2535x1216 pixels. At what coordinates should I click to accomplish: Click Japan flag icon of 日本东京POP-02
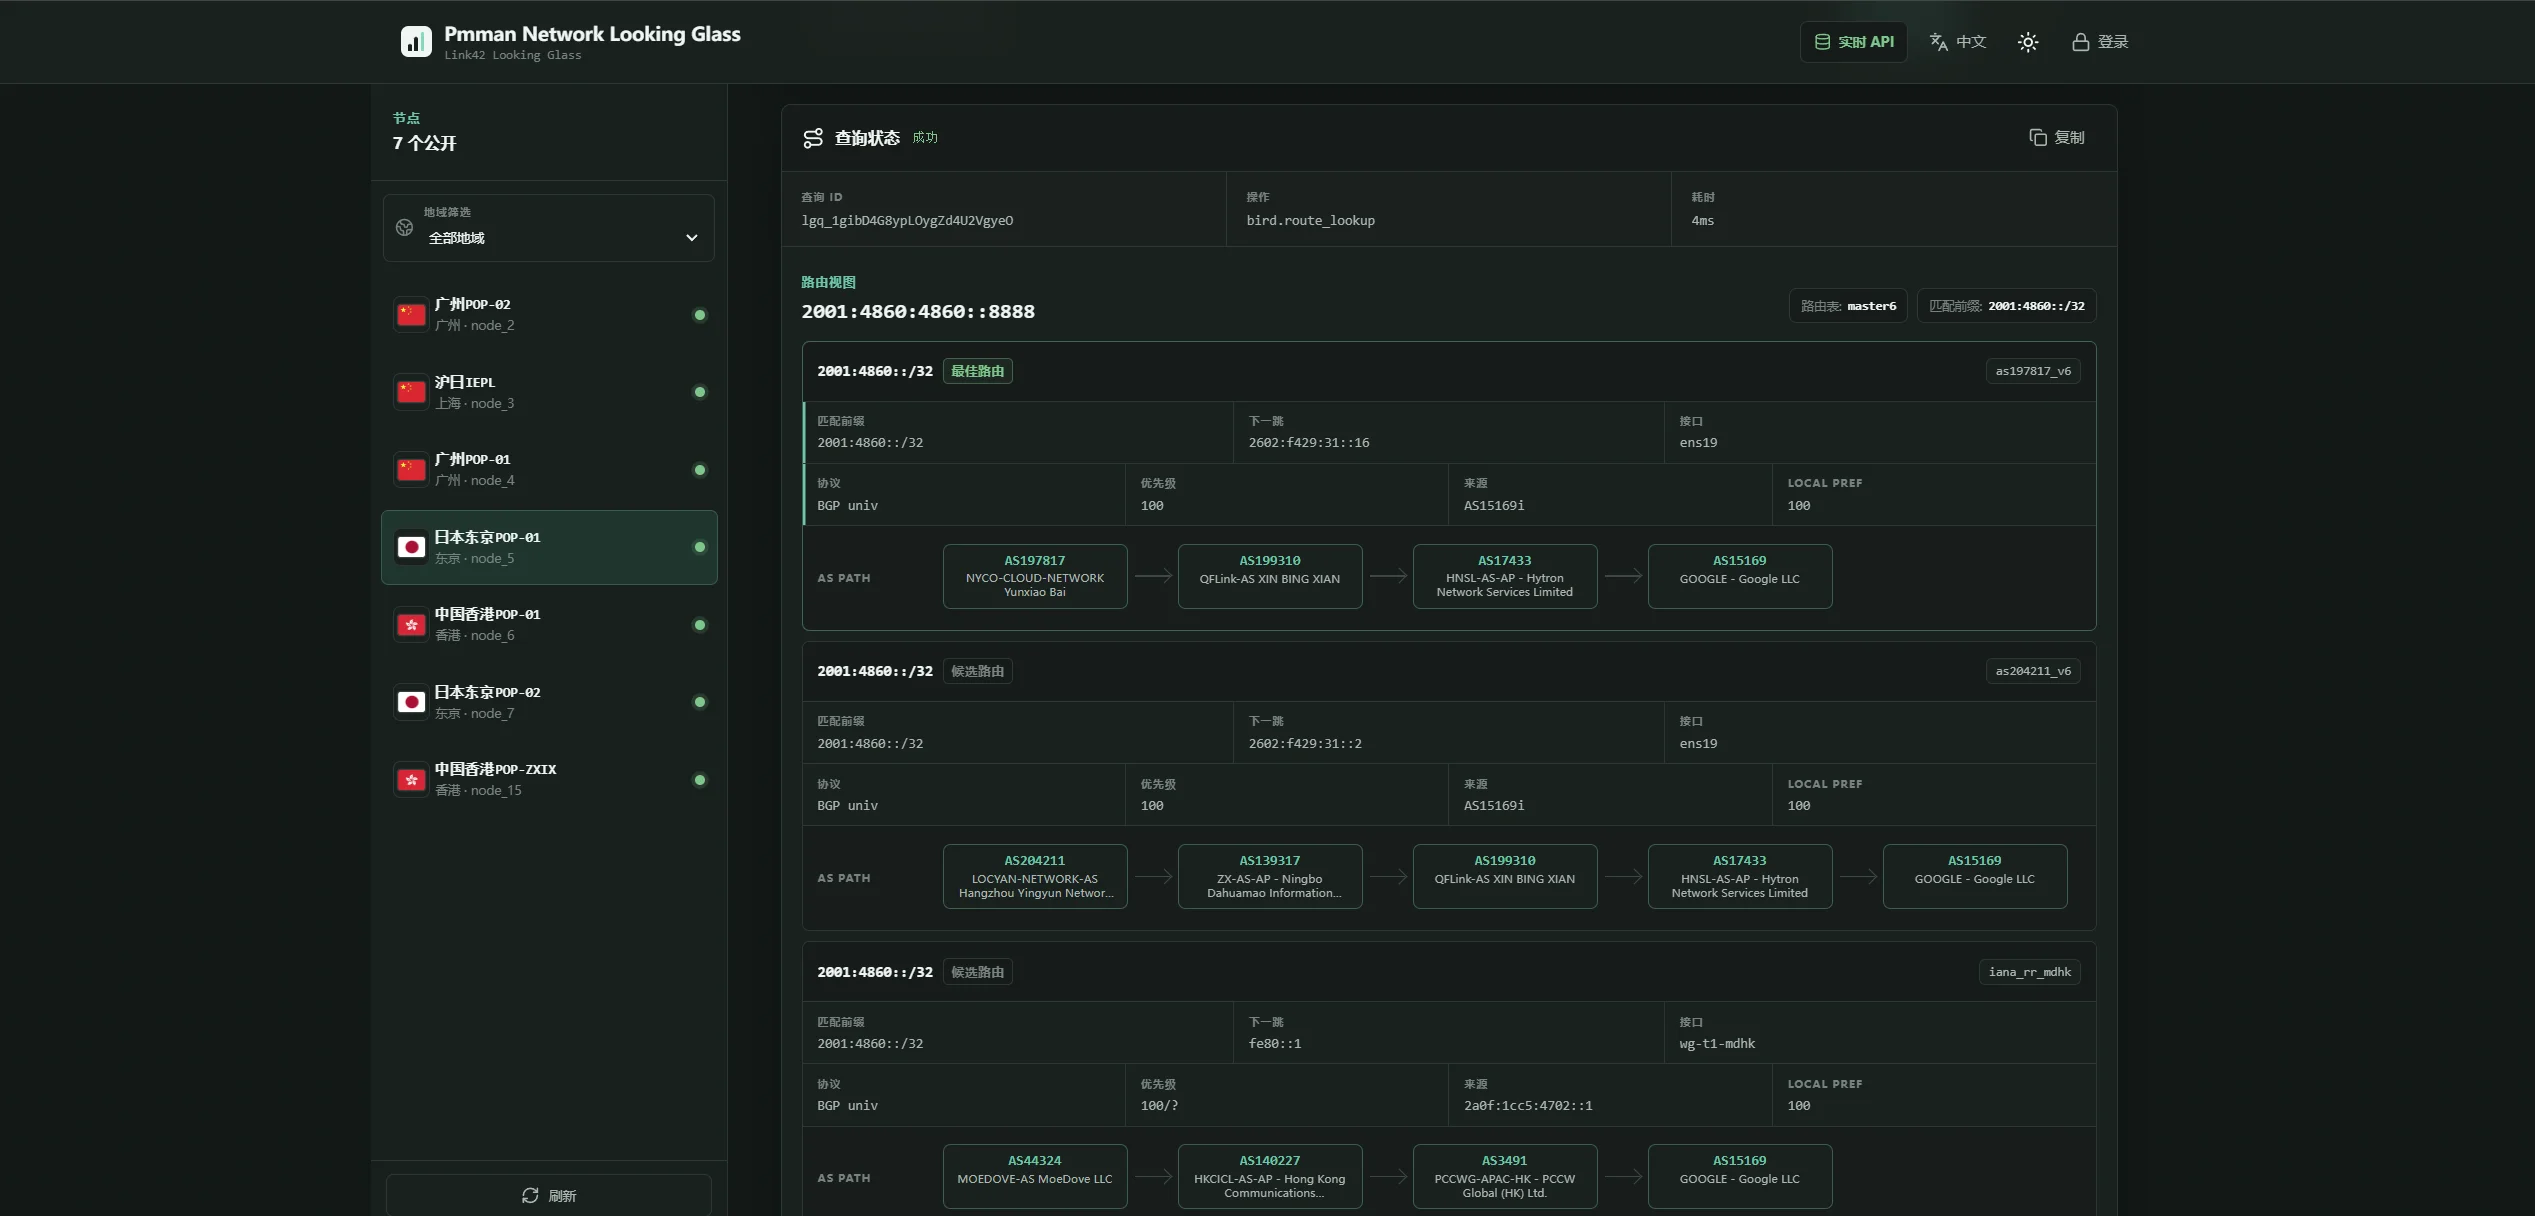(x=411, y=702)
